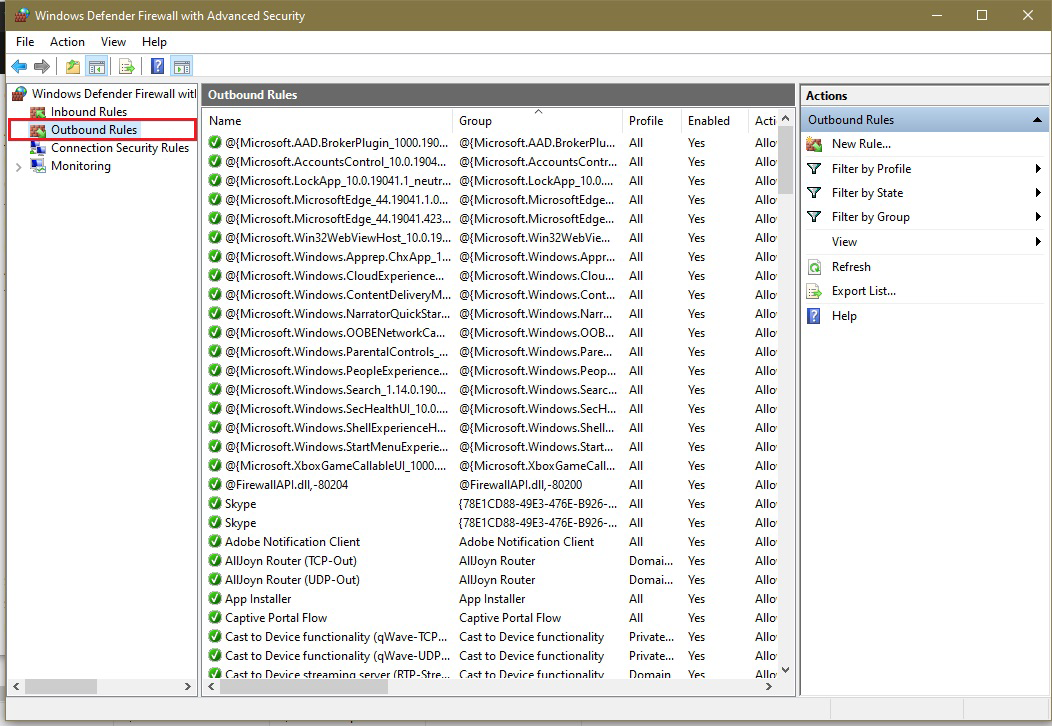1052x726 pixels.
Task: Select Outbound Rules in the tree
Action: (x=94, y=129)
